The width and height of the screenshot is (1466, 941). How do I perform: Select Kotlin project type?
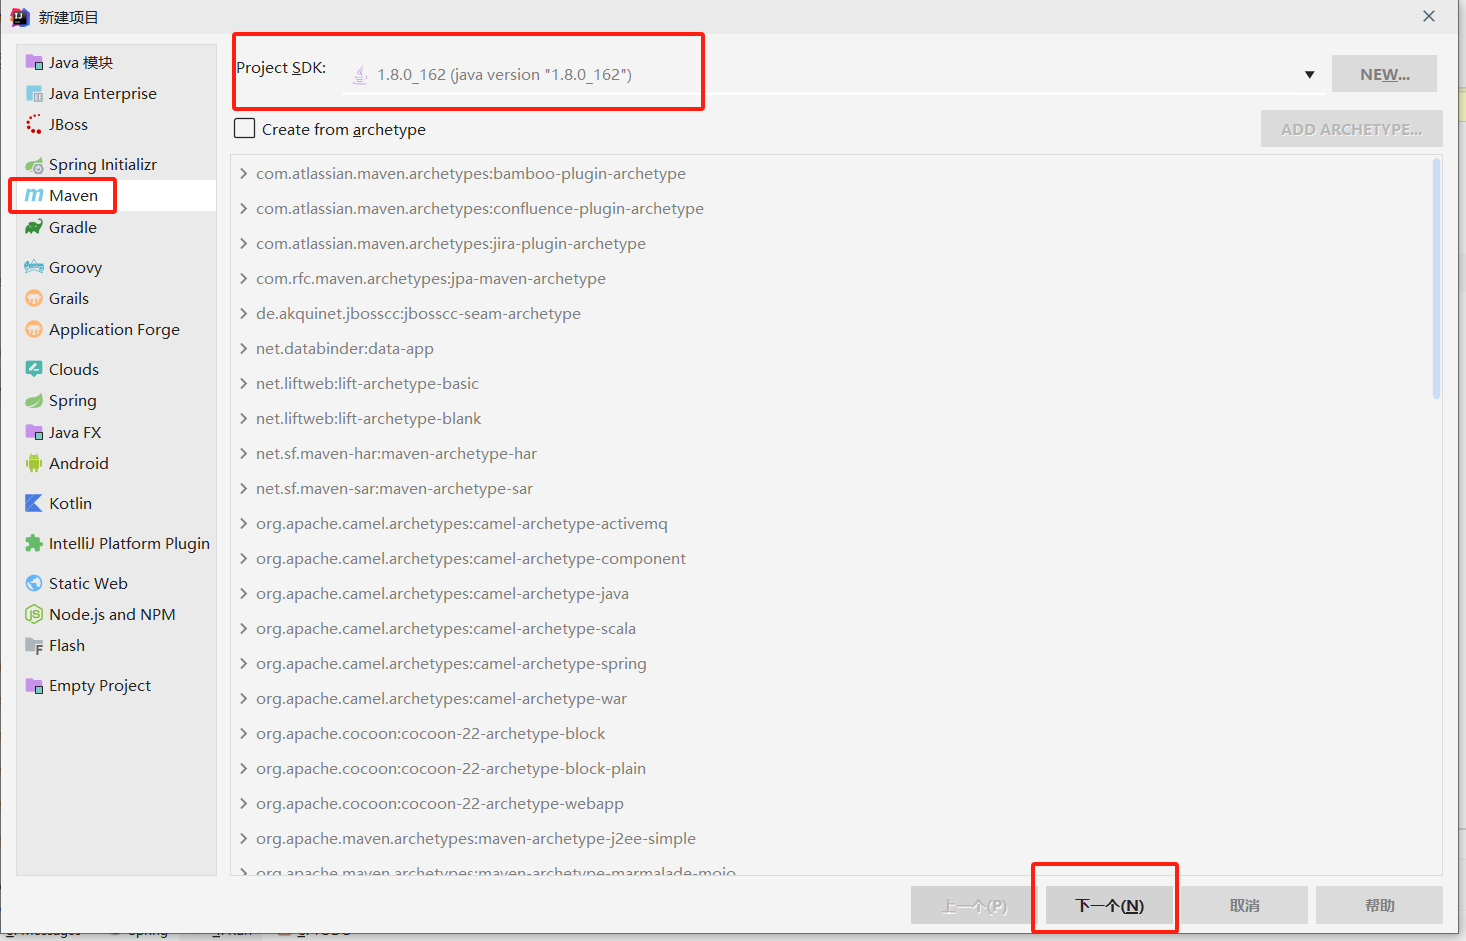[116, 503]
